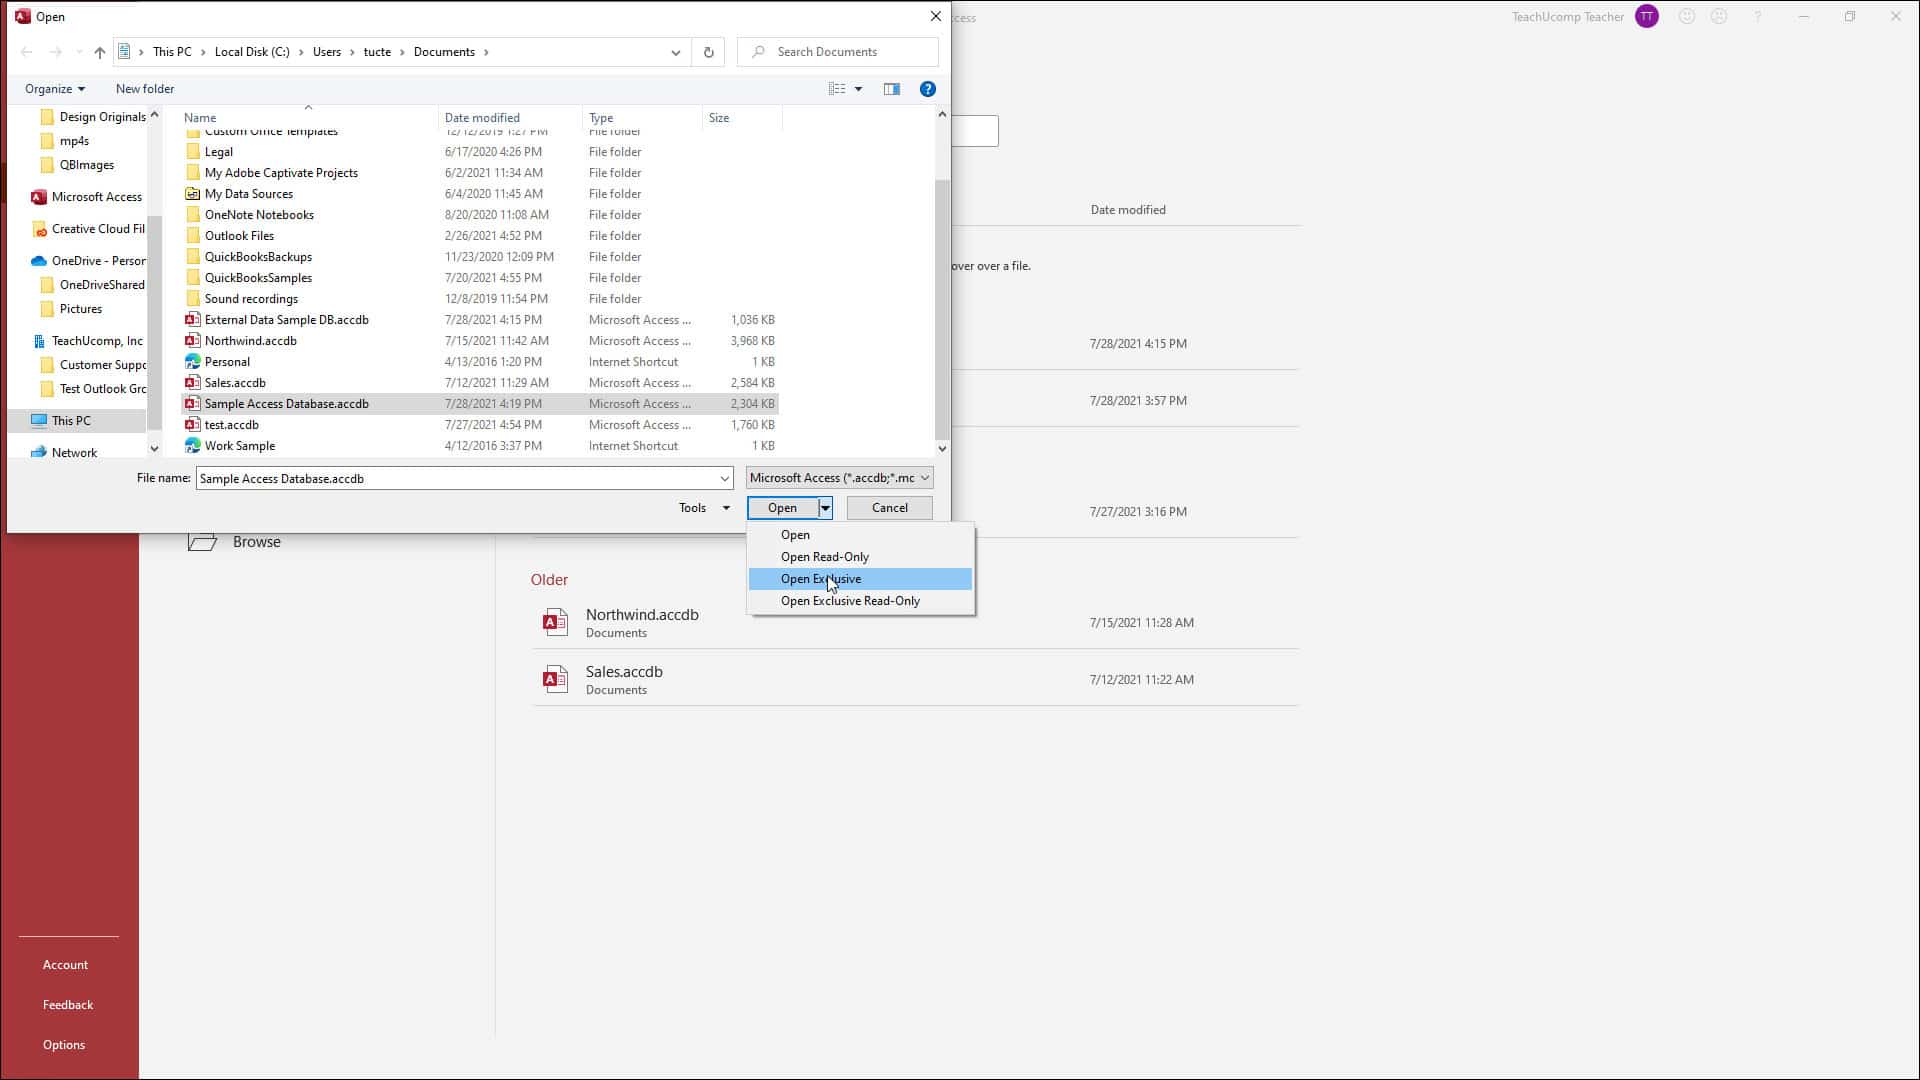Click the Open button's split dropdown arrow
The height and width of the screenshot is (1080, 1920).
pyautogui.click(x=825, y=508)
